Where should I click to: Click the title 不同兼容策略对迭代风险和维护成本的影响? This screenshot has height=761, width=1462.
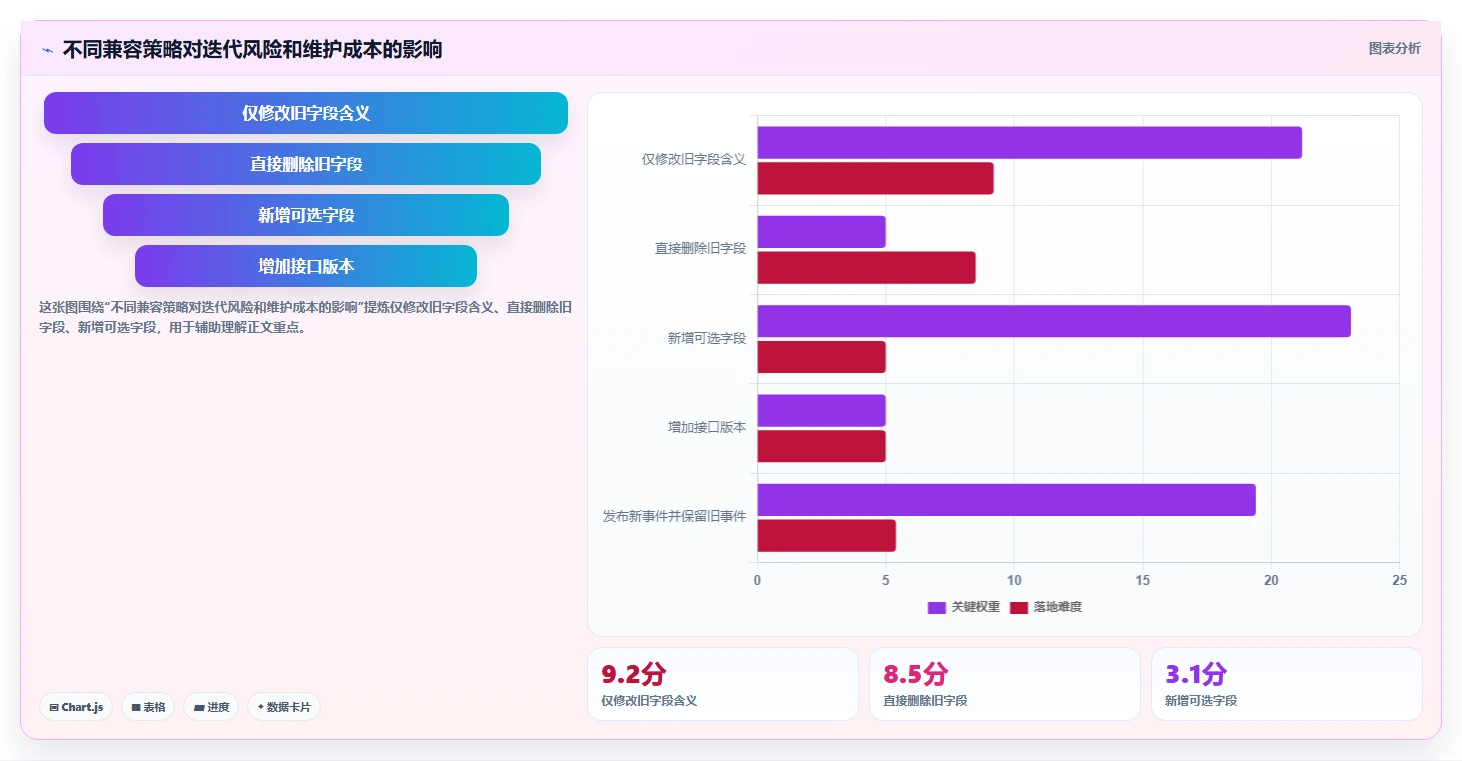pyautogui.click(x=252, y=49)
